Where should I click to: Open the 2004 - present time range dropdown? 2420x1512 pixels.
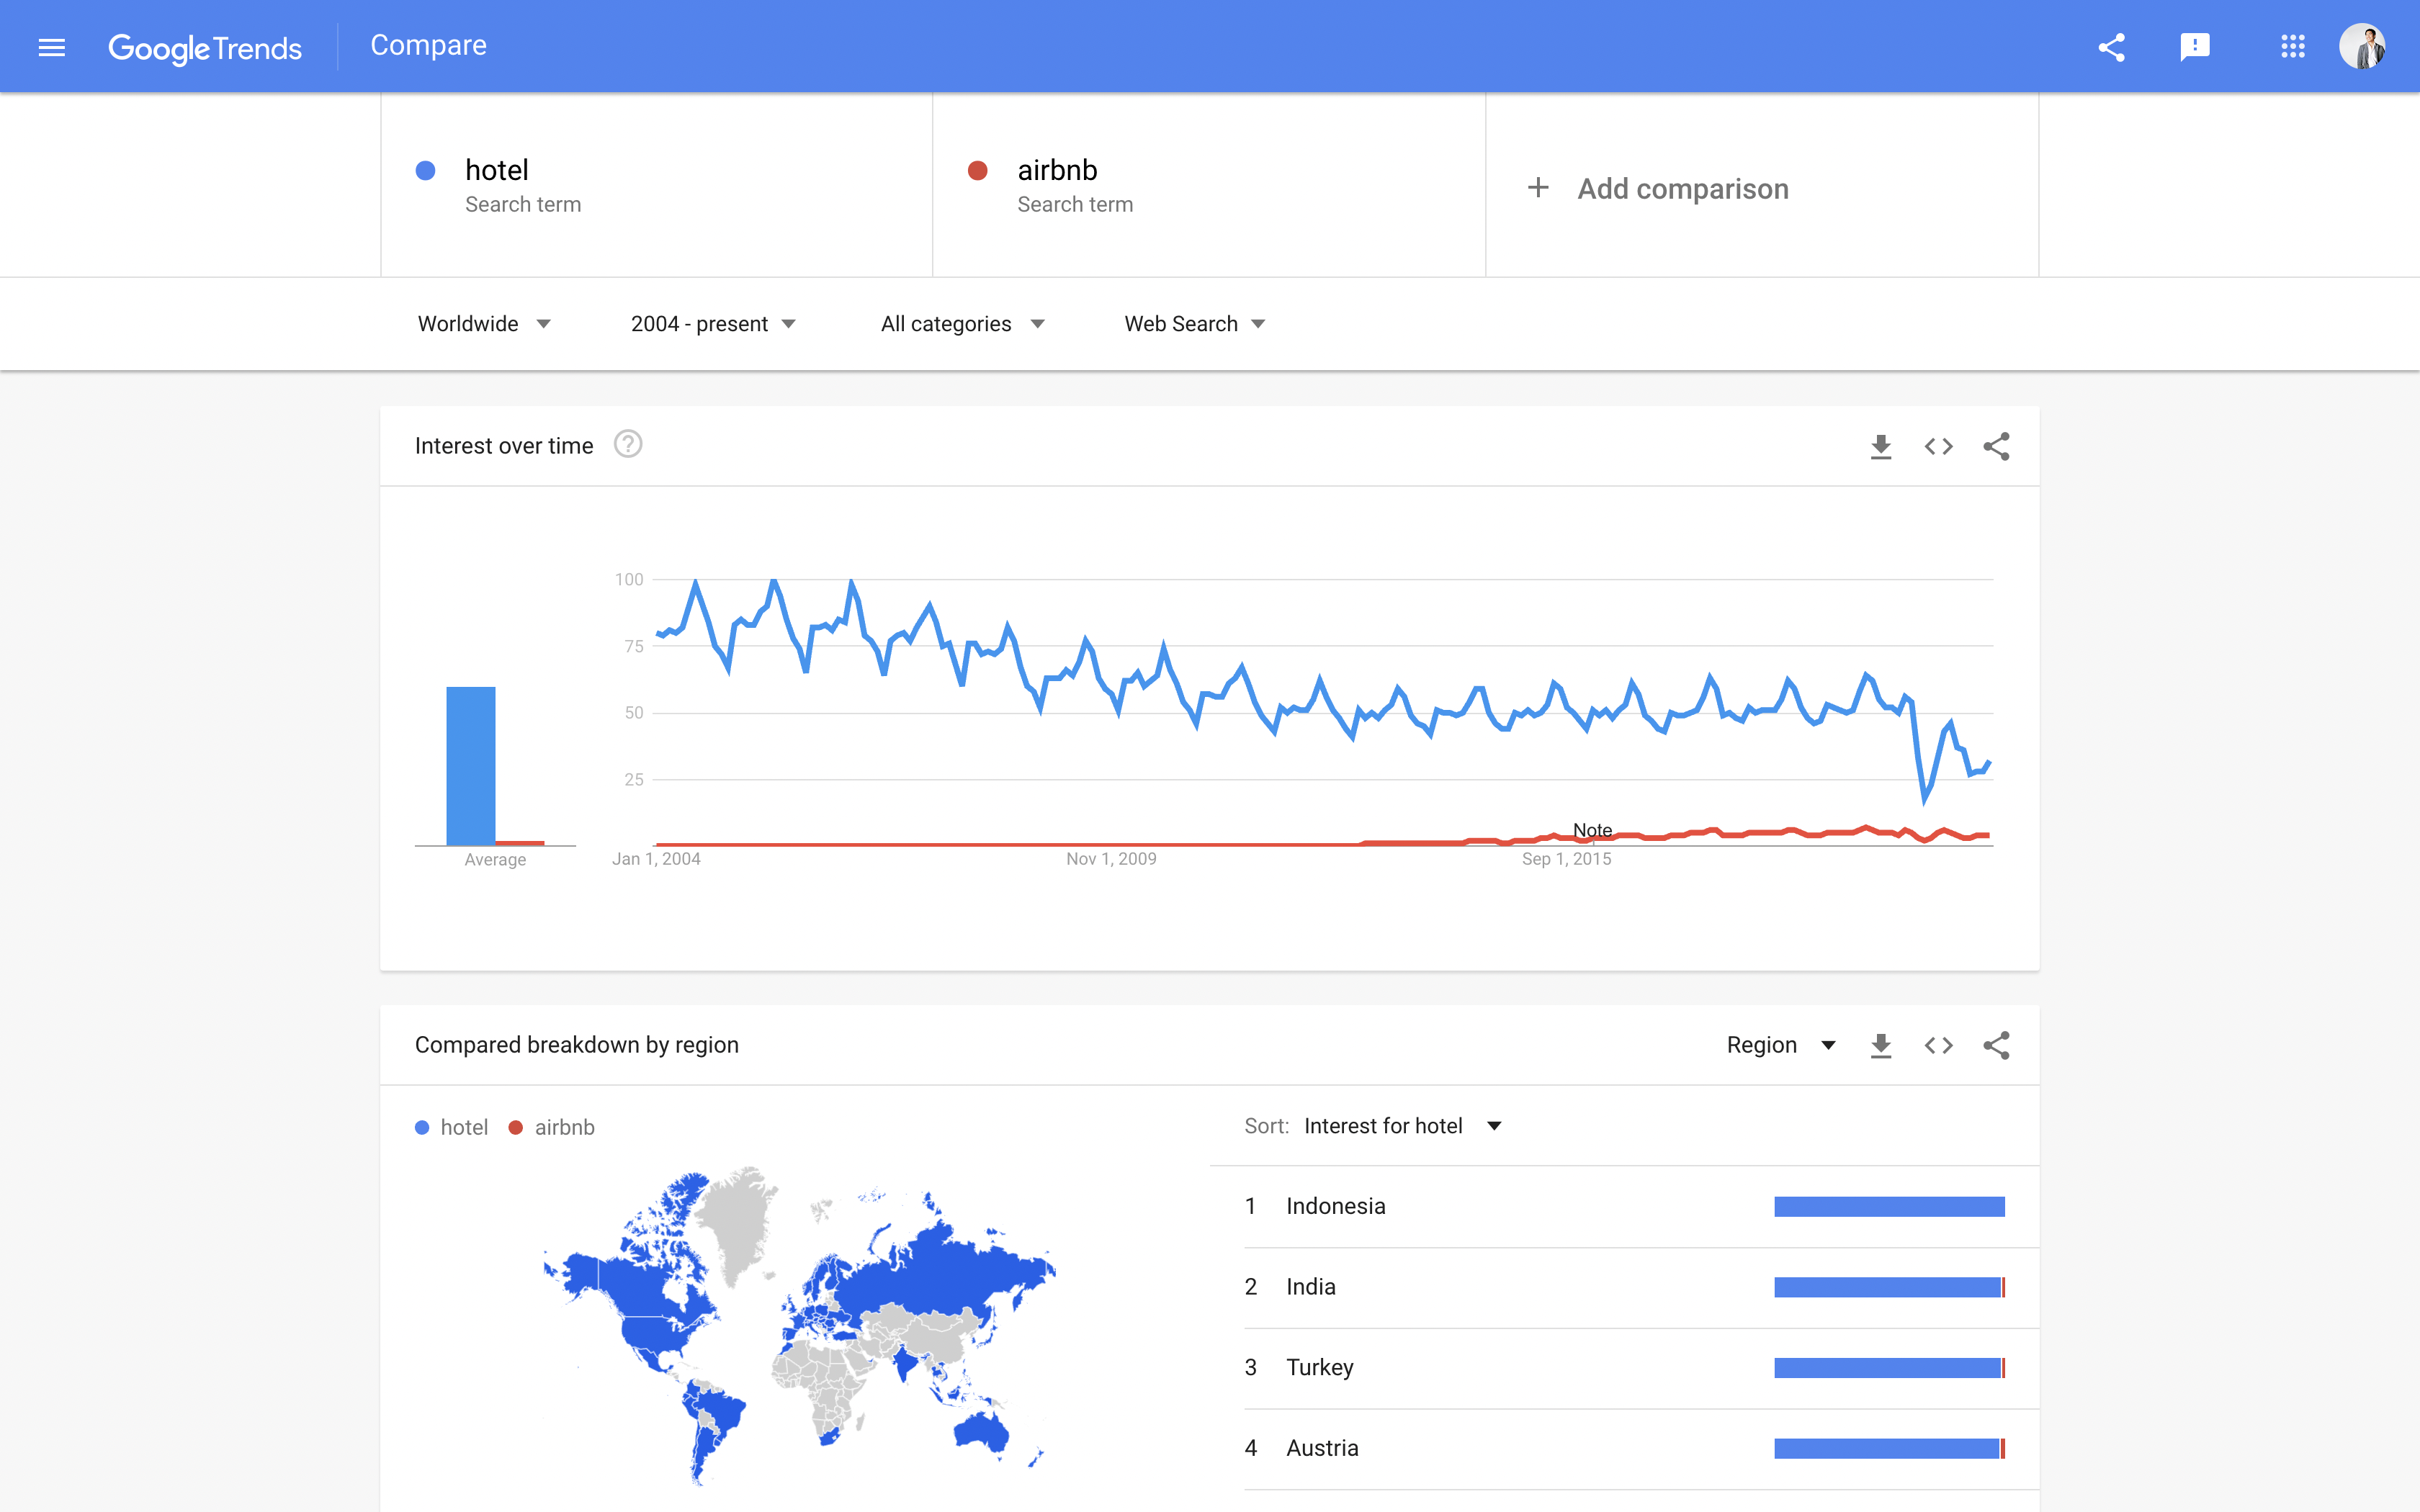(713, 324)
